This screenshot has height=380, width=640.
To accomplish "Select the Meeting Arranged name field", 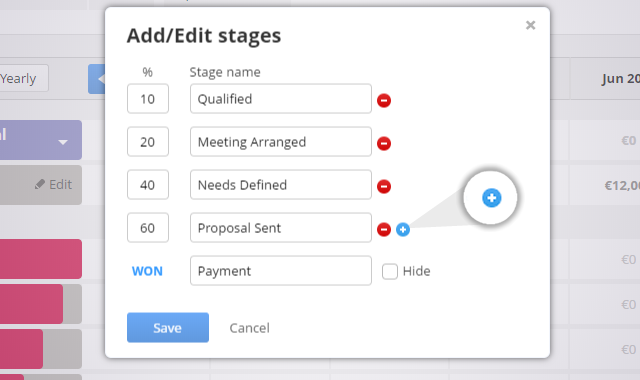I will (281, 142).
